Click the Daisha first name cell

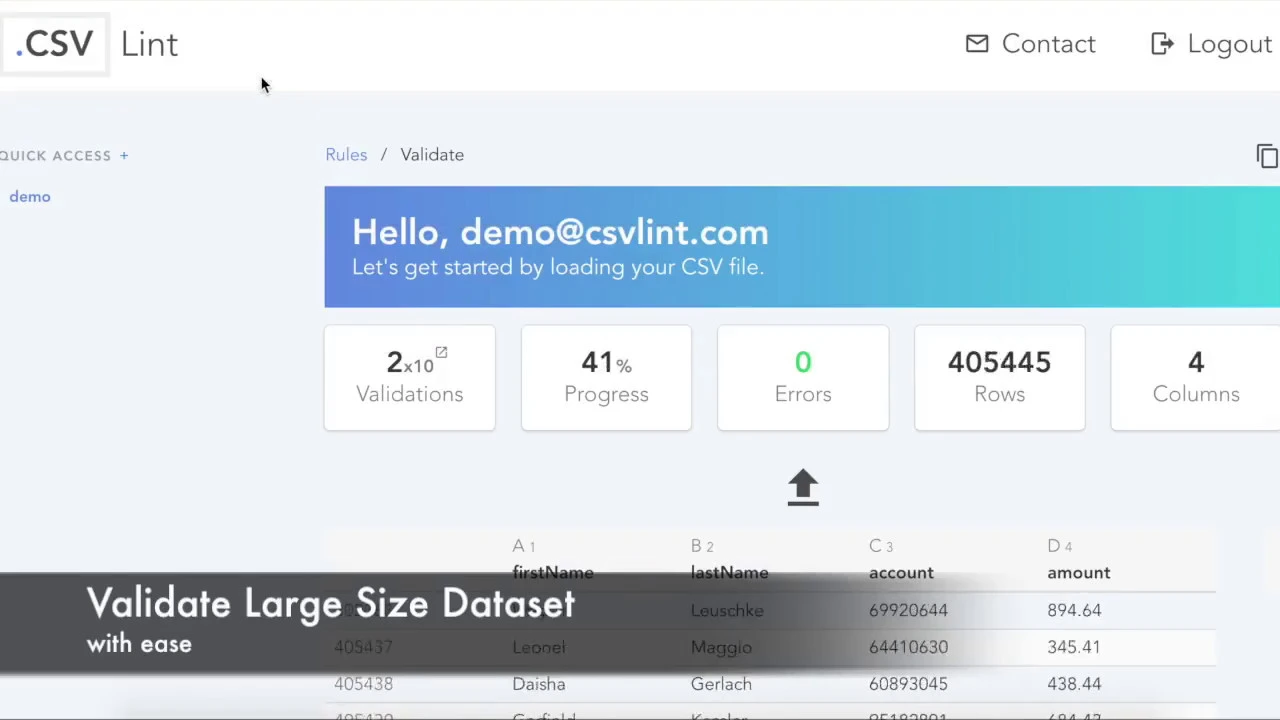(538, 684)
